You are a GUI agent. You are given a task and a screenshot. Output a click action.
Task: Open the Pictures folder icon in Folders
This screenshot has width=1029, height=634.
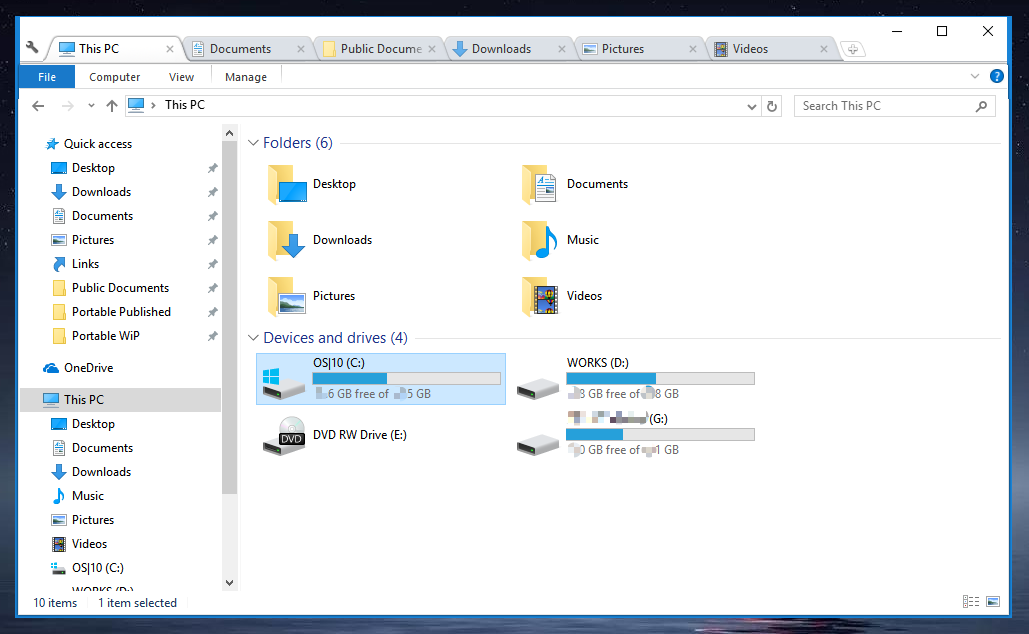coord(287,296)
